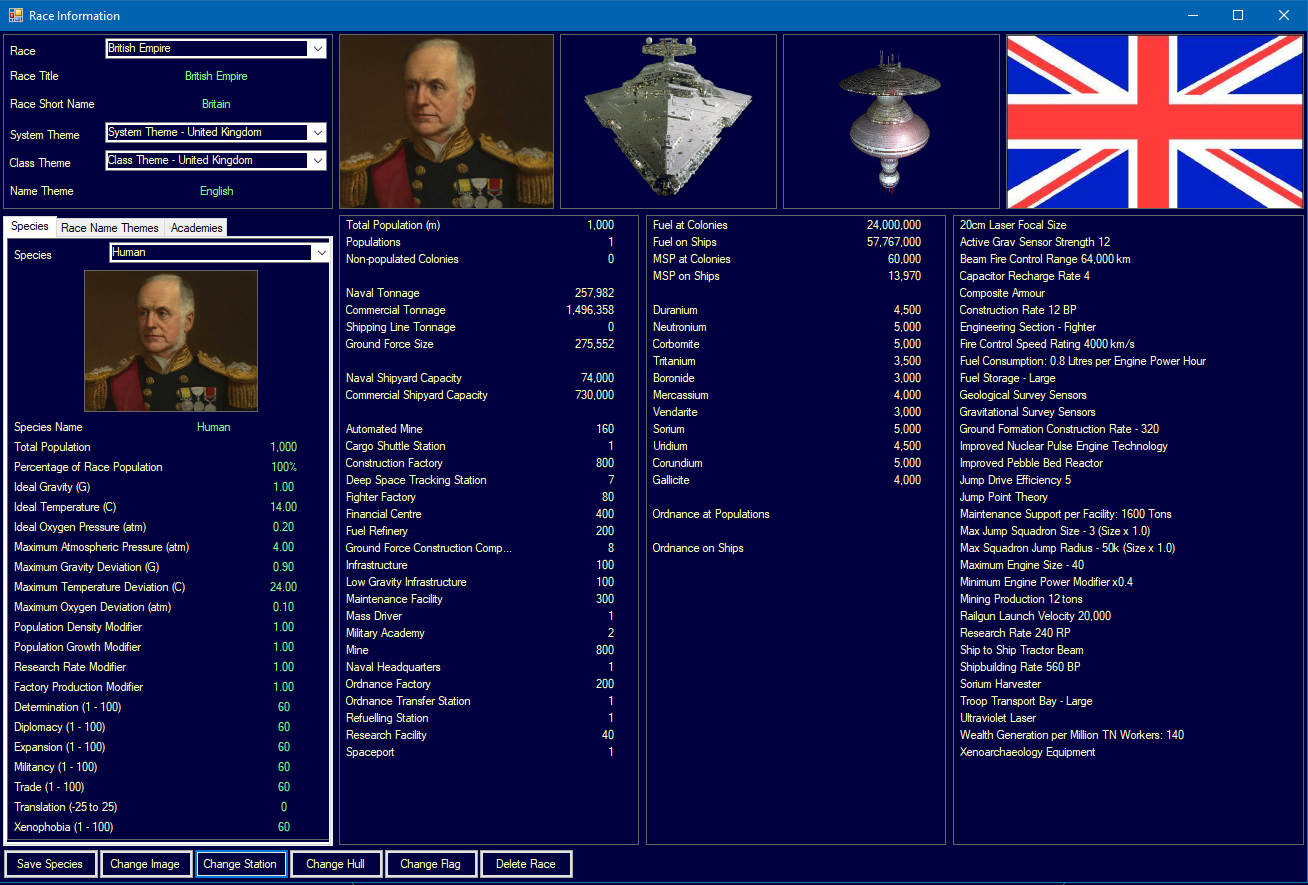Click the Determination (1 - 100) label
This screenshot has width=1308, height=885.
point(69,707)
